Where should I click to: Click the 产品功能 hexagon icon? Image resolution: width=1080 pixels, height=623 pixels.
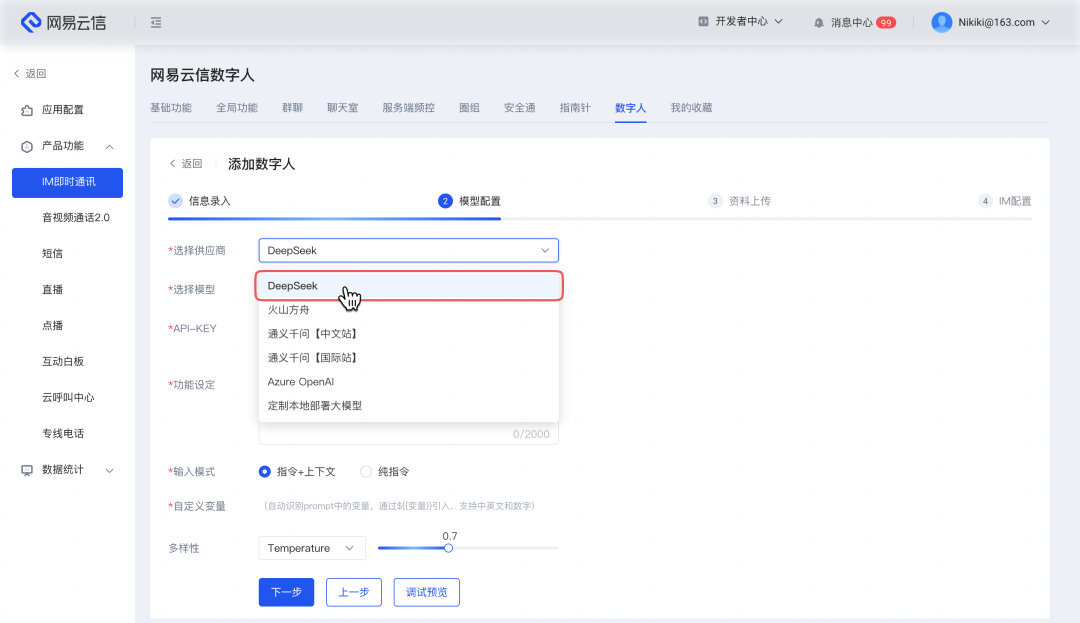pos(27,145)
